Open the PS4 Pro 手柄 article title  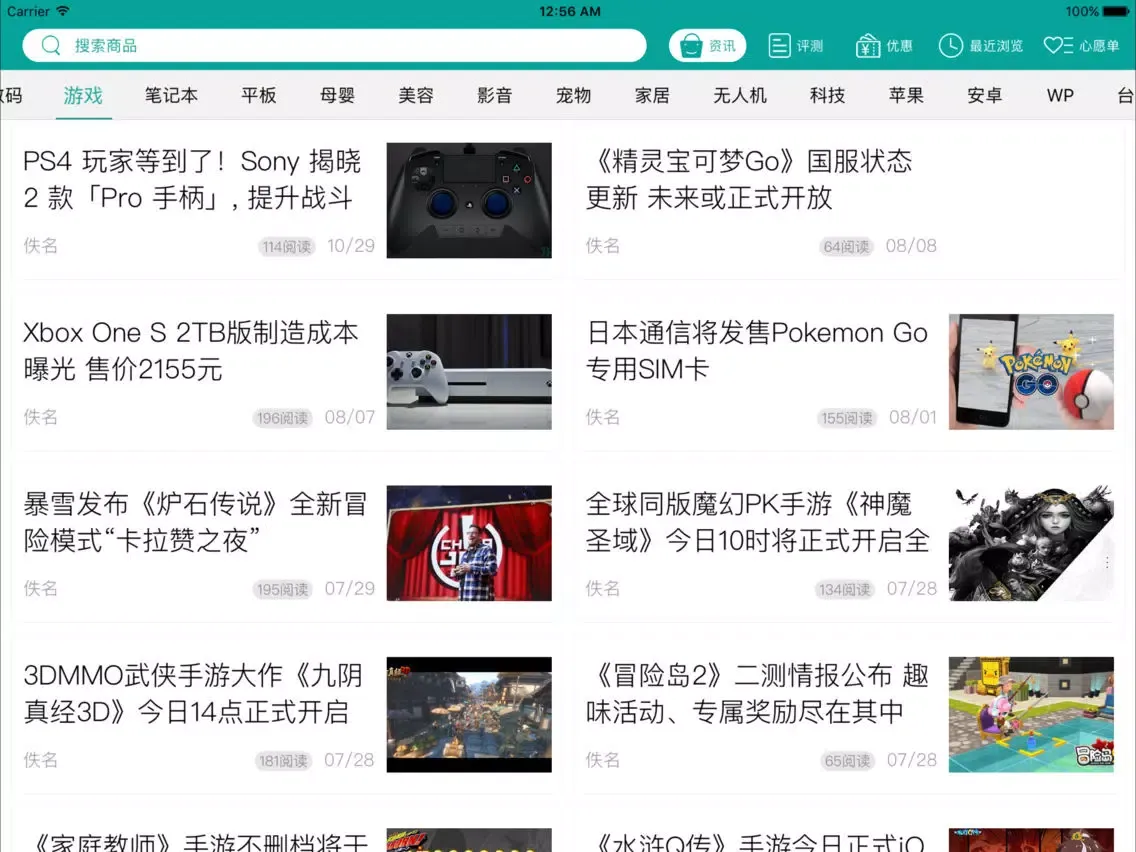point(192,179)
